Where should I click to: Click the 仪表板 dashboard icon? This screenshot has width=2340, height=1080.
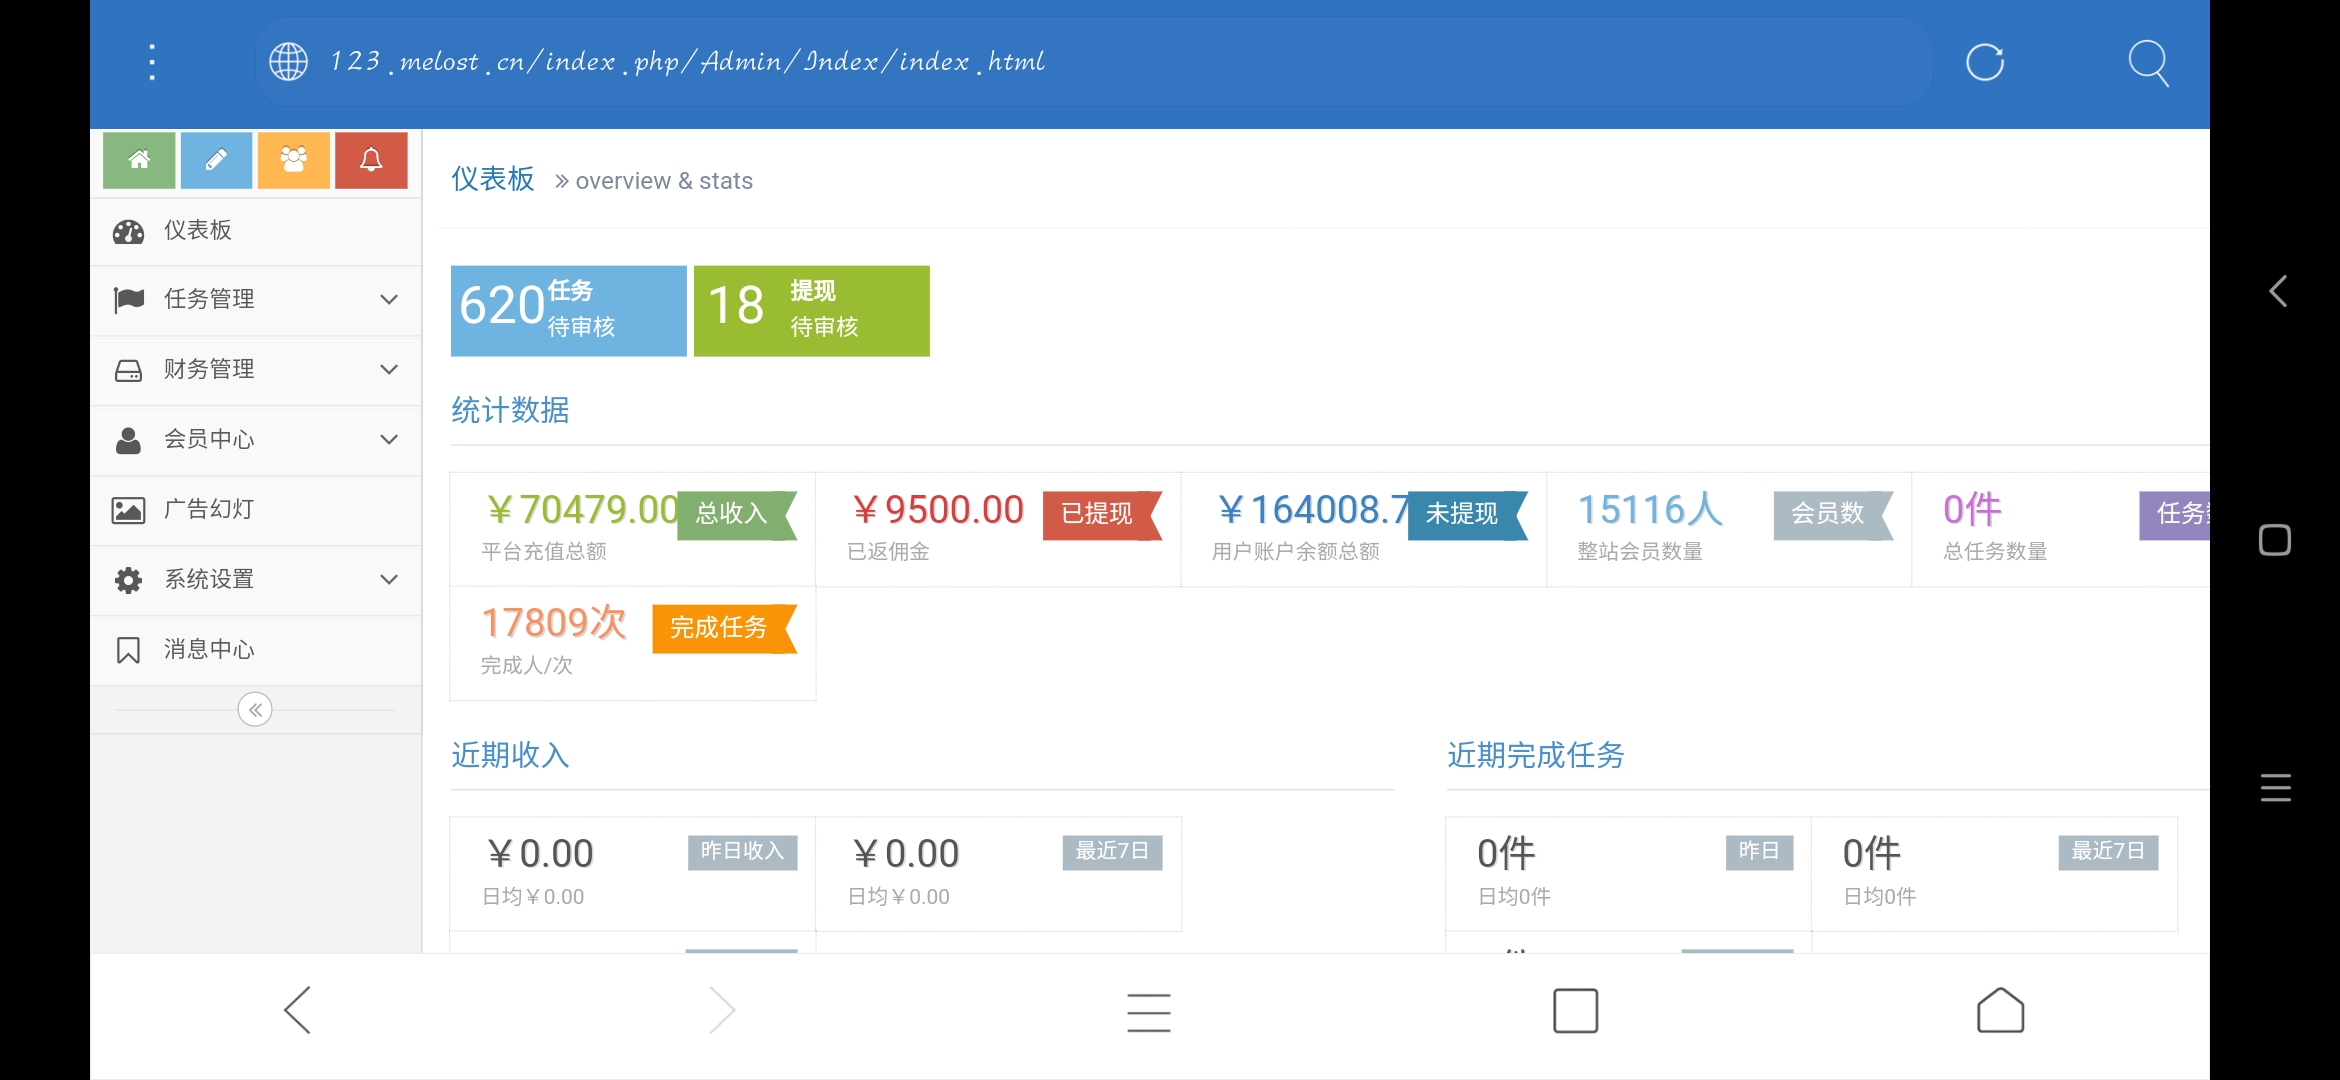[133, 230]
